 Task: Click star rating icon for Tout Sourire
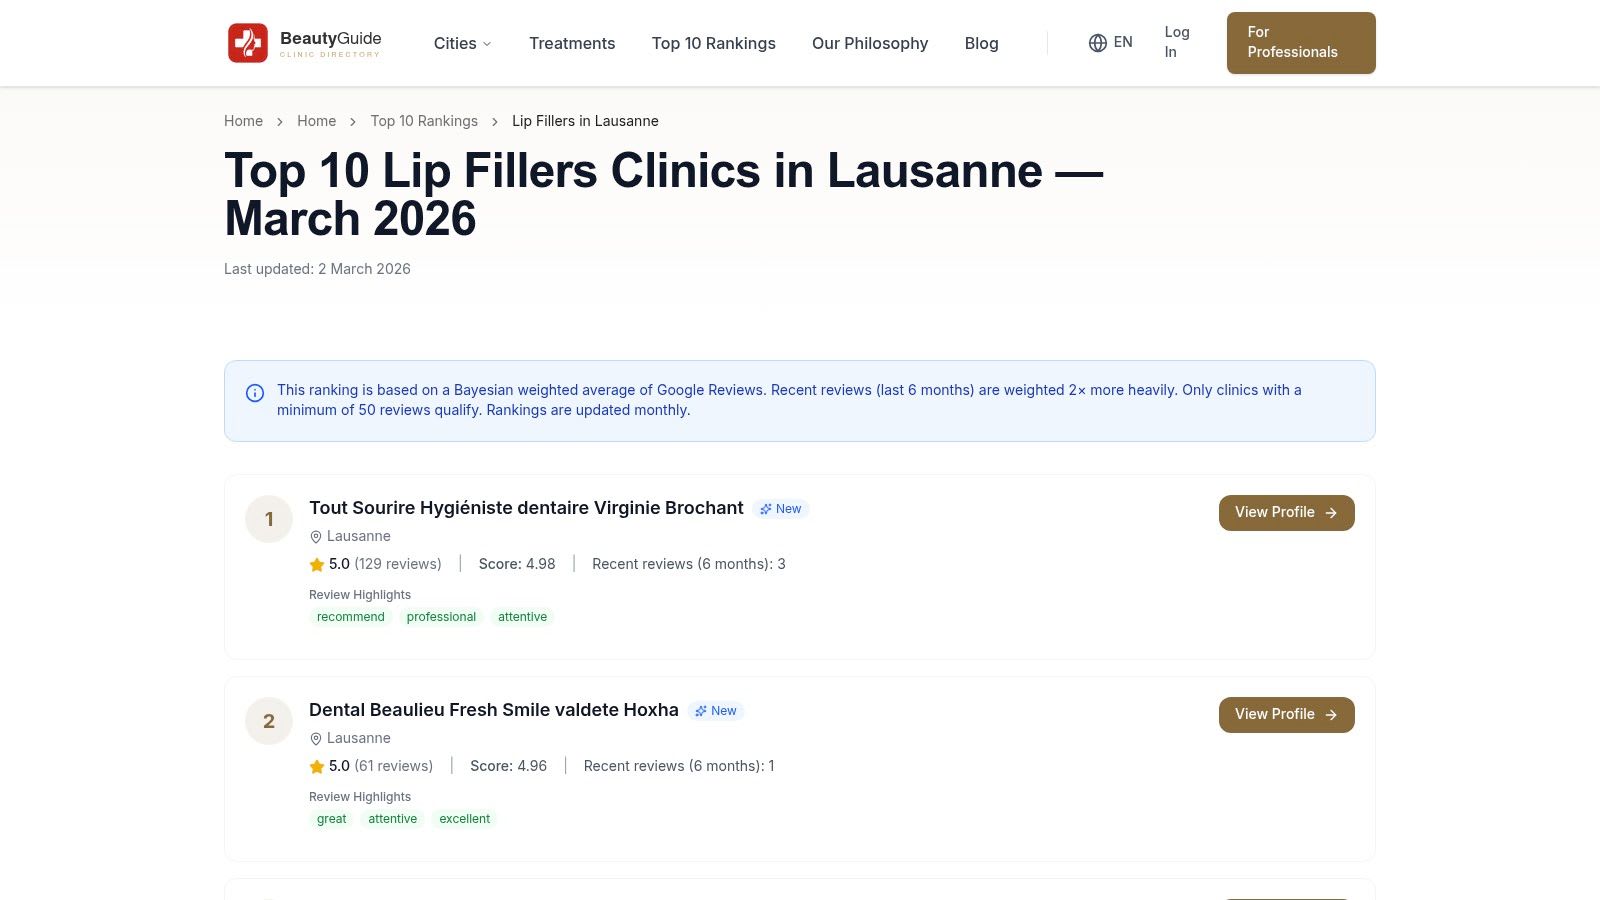click(x=317, y=565)
